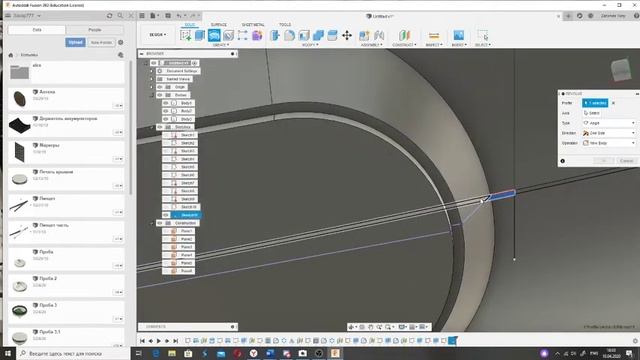Screen dimensions: 640x360
Task: Click the fourth Create tool icon
Action: (x=229, y=36)
